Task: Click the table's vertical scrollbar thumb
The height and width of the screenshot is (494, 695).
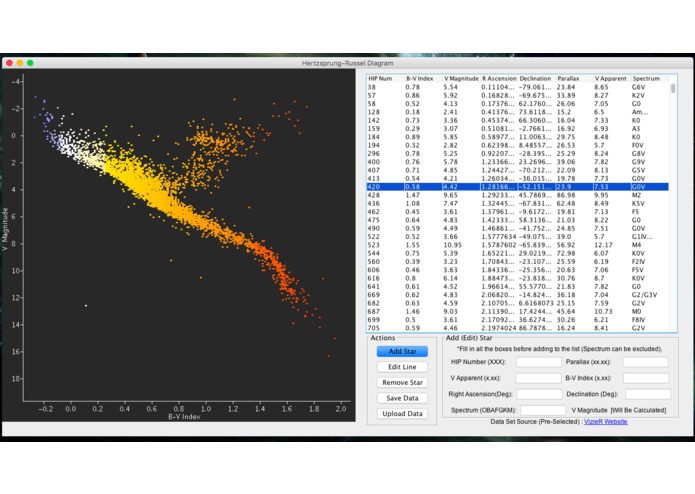Action: click(673, 88)
